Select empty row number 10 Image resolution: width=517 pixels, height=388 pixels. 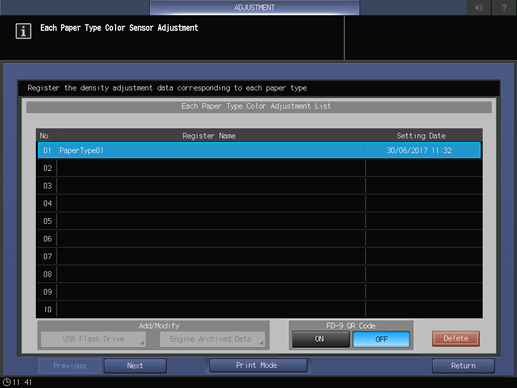tap(259, 309)
